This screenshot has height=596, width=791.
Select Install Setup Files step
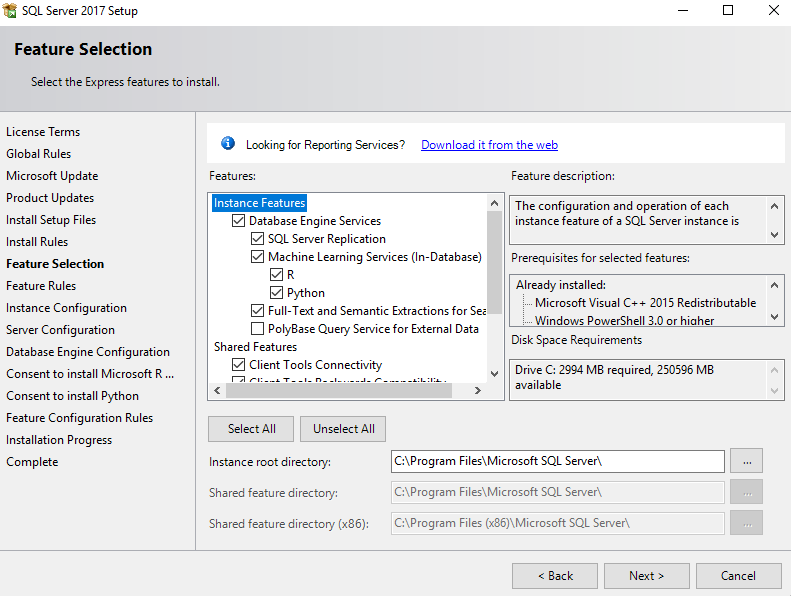tap(51, 220)
